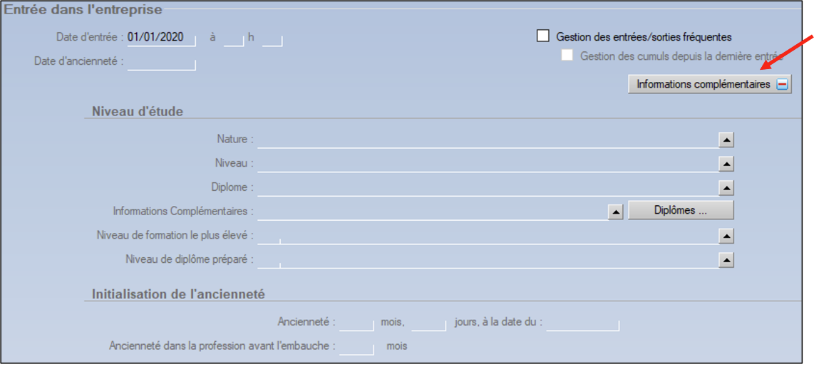Focus the Date d'ancienneté field
815x369 pixels.
tap(161, 62)
